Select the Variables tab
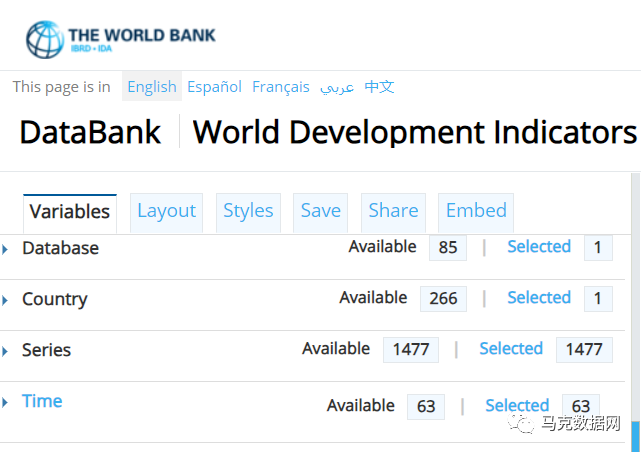This screenshot has width=641, height=452. pyautogui.click(x=70, y=213)
